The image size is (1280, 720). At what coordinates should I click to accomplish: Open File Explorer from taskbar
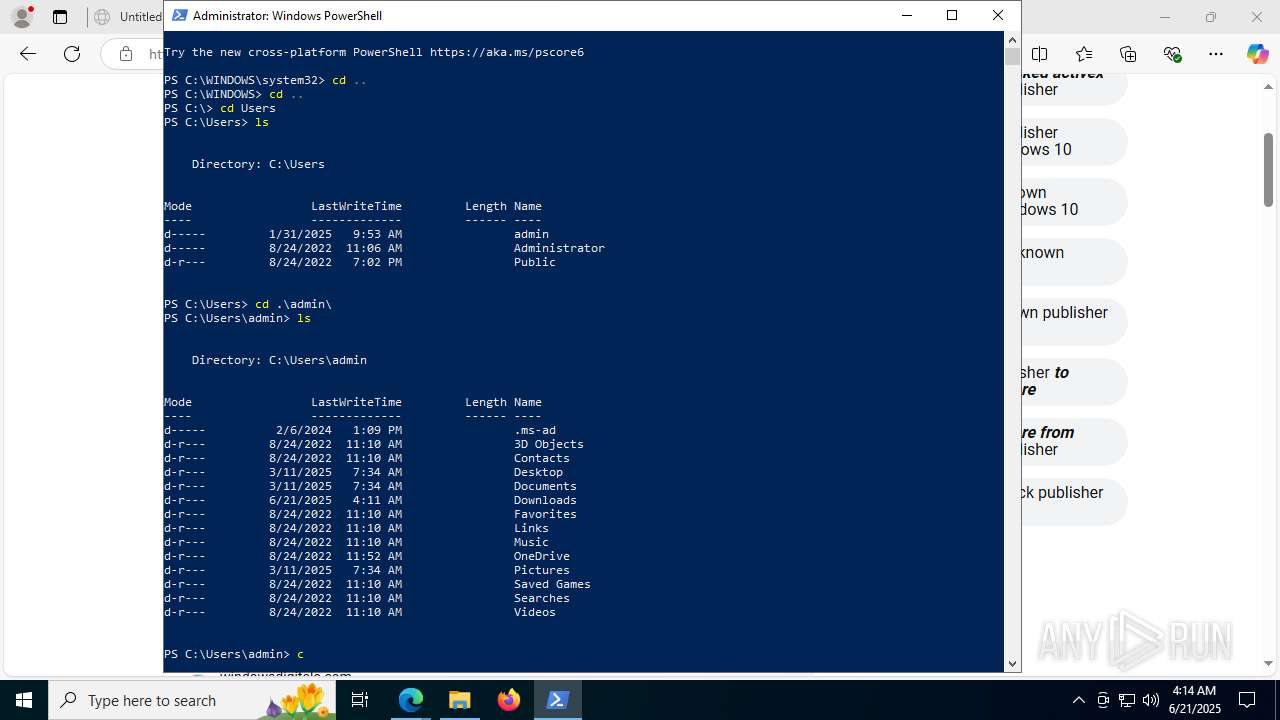(x=460, y=700)
